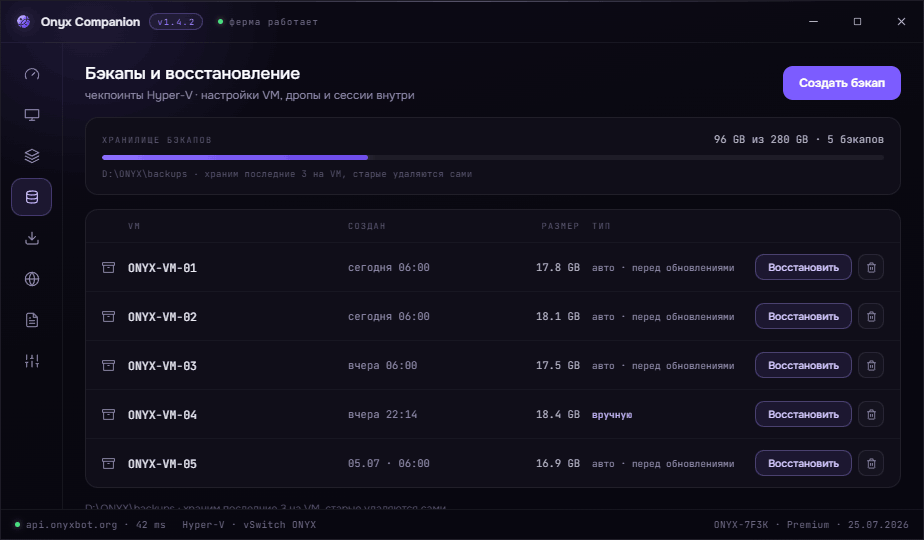Image resolution: width=924 pixels, height=540 pixels.
Task: Click the 16.9 GB size value
Action: pos(557,463)
